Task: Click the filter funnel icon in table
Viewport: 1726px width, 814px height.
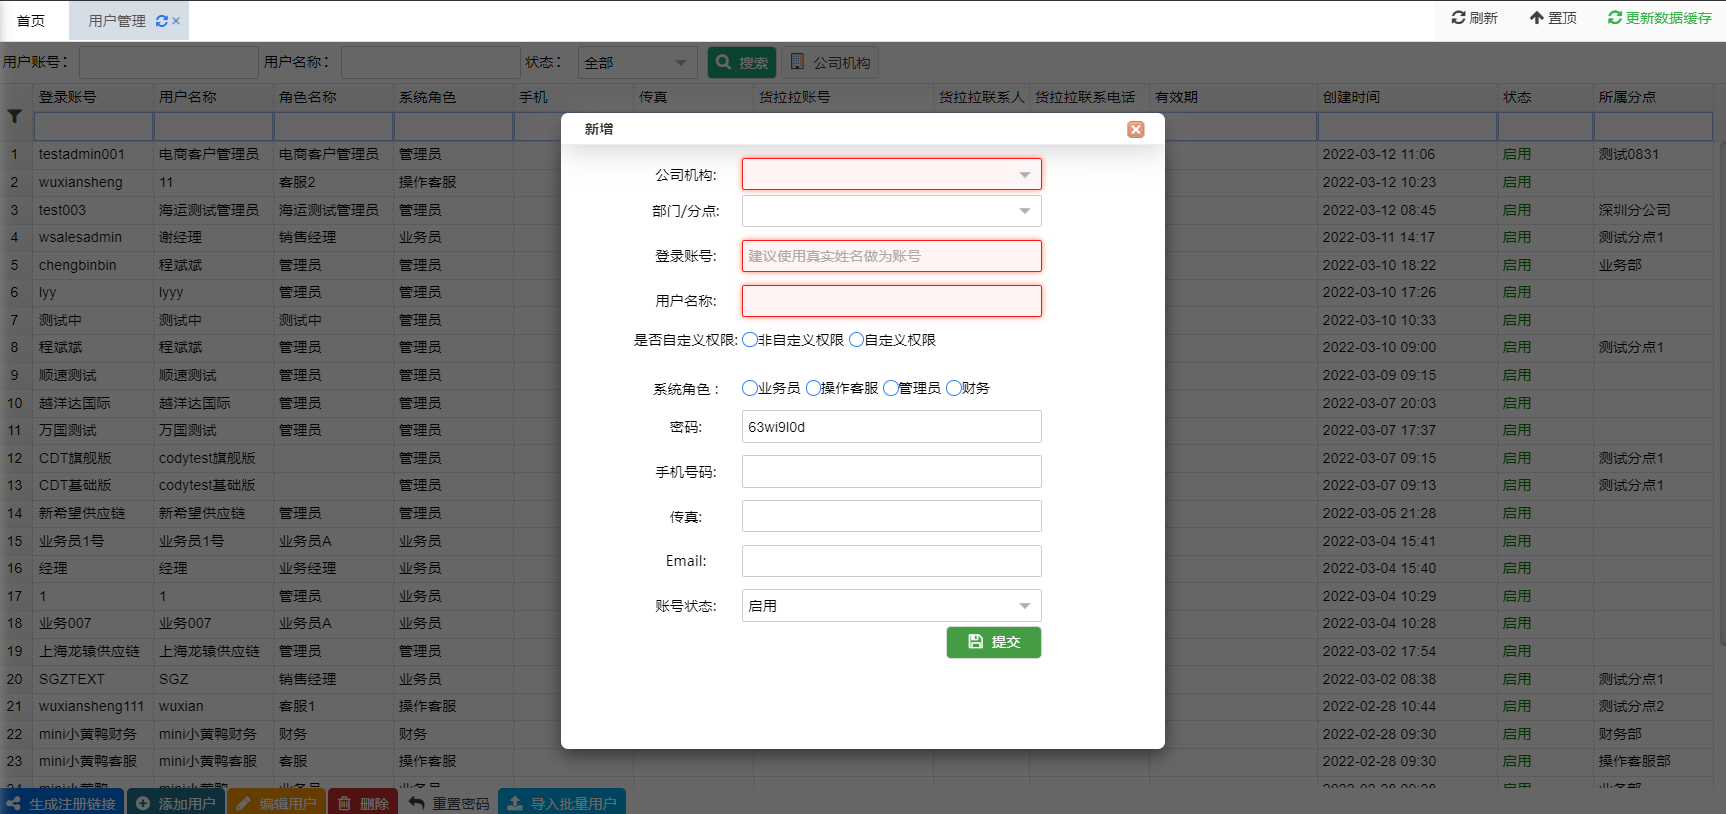Action: pos(15,117)
